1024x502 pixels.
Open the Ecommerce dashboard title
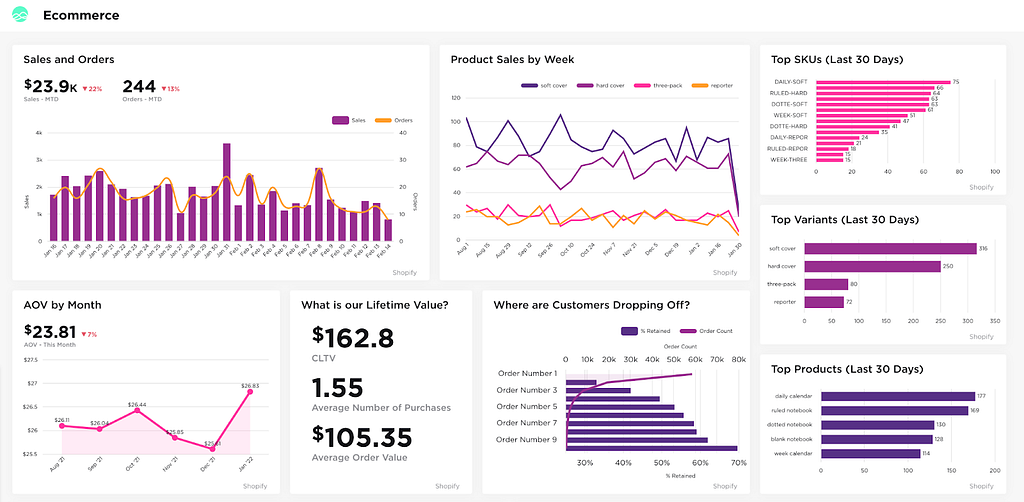pyautogui.click(x=81, y=15)
